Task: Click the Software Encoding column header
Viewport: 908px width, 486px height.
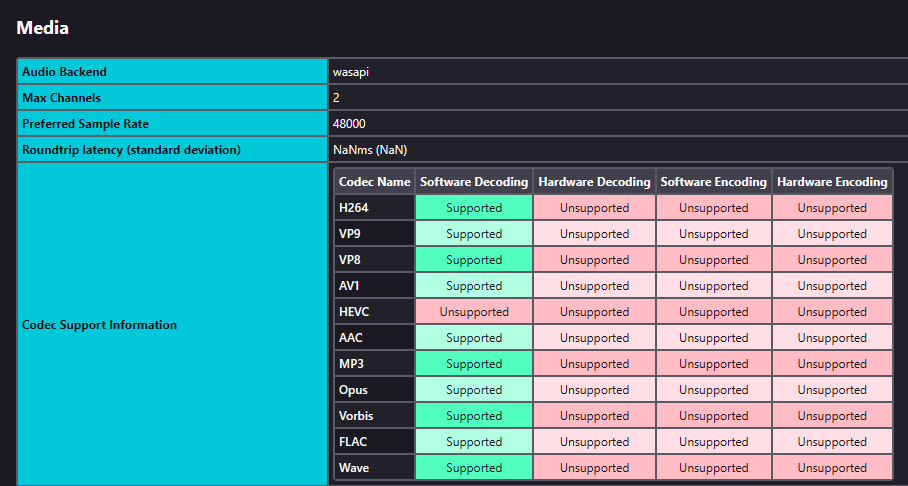Action: (714, 182)
